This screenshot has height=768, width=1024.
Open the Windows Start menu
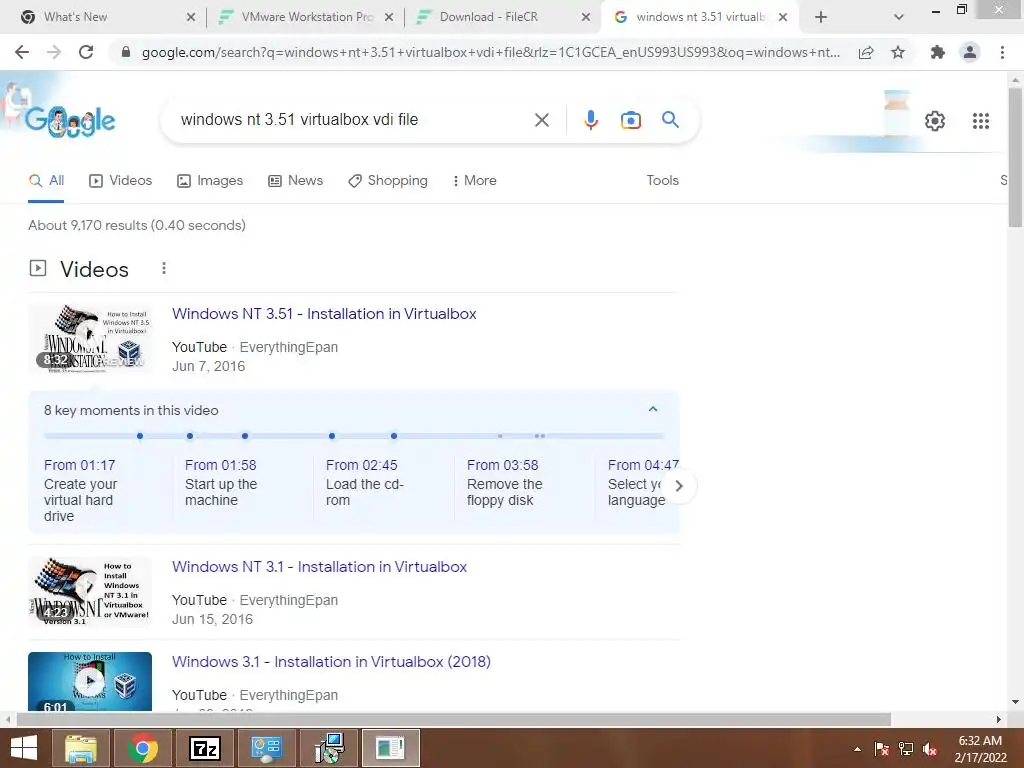24,748
